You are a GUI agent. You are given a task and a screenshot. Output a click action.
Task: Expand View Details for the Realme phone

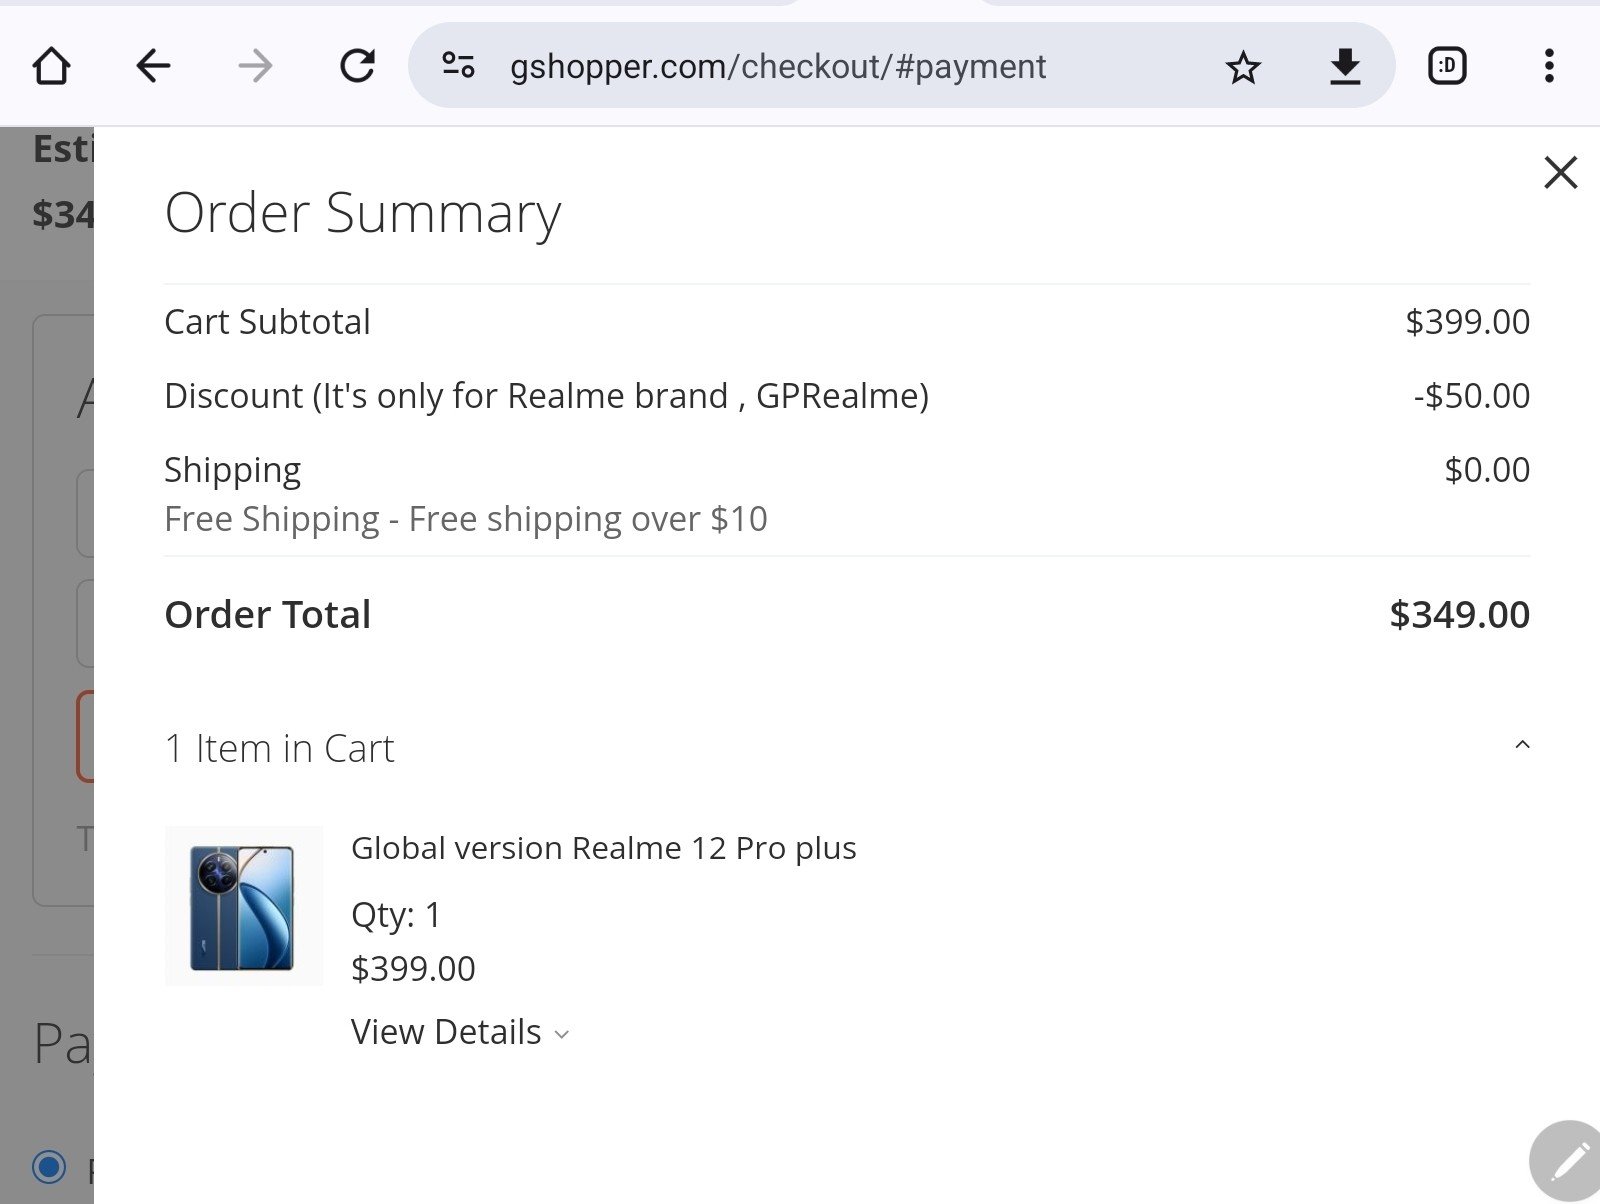click(x=460, y=1032)
